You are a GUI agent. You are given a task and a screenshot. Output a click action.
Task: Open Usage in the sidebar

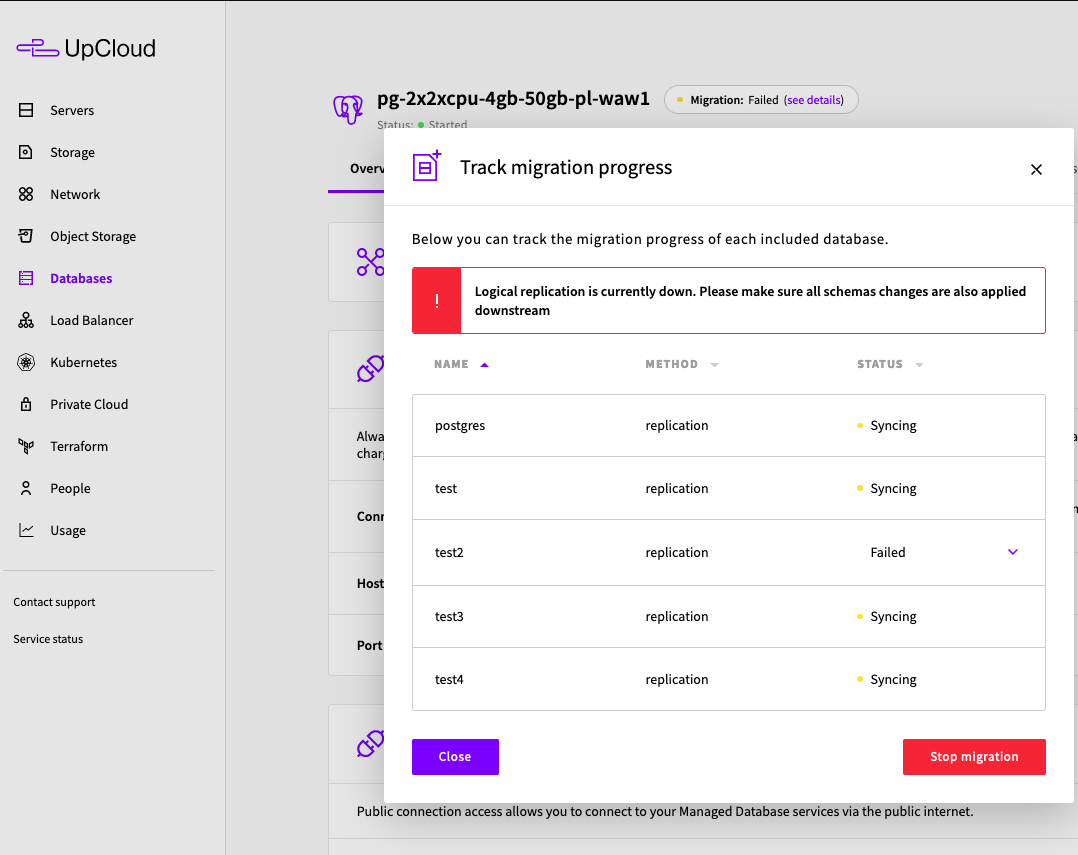pyautogui.click(x=68, y=531)
